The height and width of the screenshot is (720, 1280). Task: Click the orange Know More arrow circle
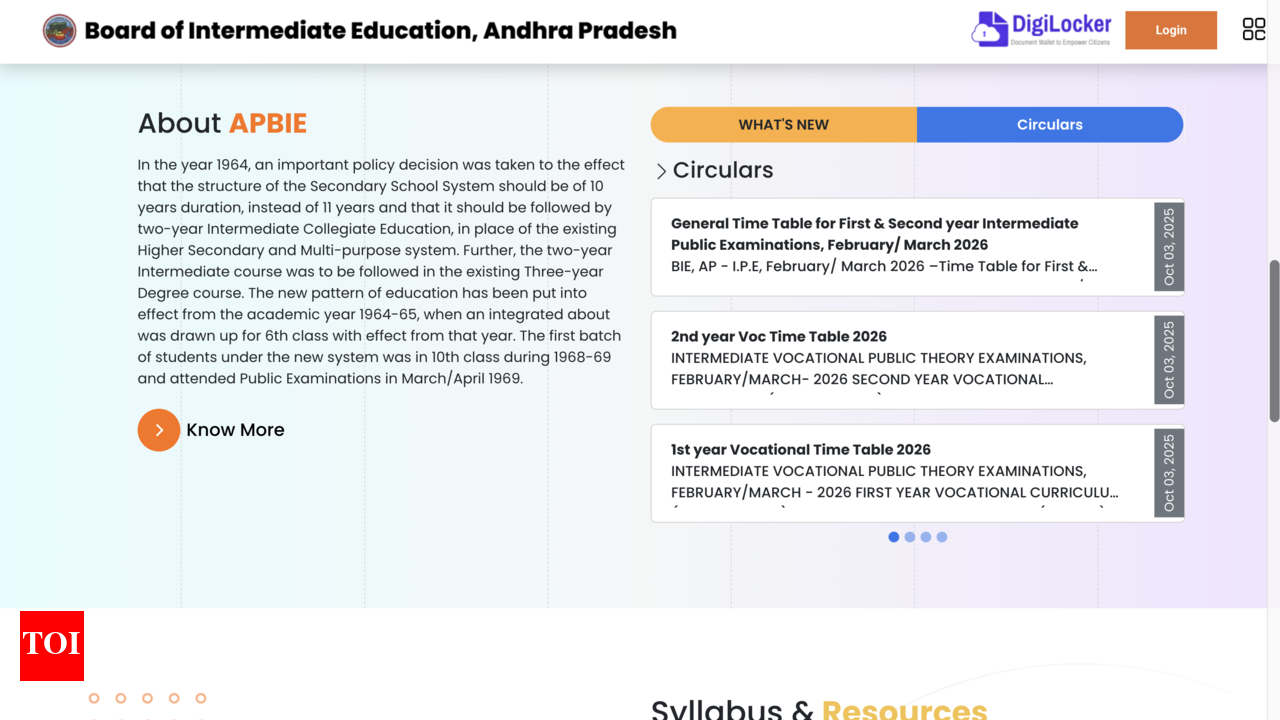tap(159, 430)
